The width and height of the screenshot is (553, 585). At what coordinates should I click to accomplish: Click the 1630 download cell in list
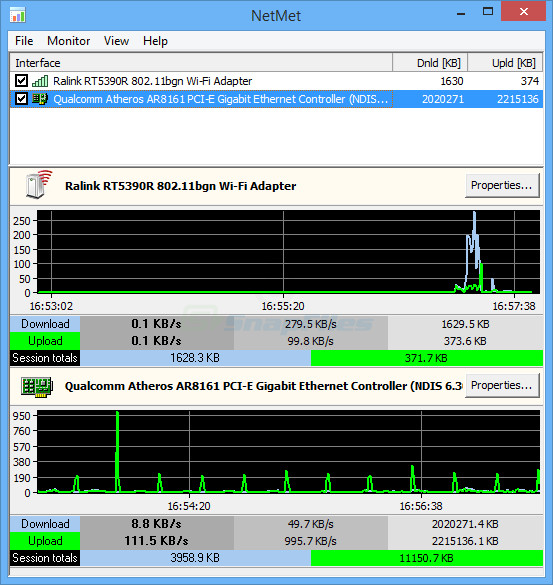coord(452,81)
